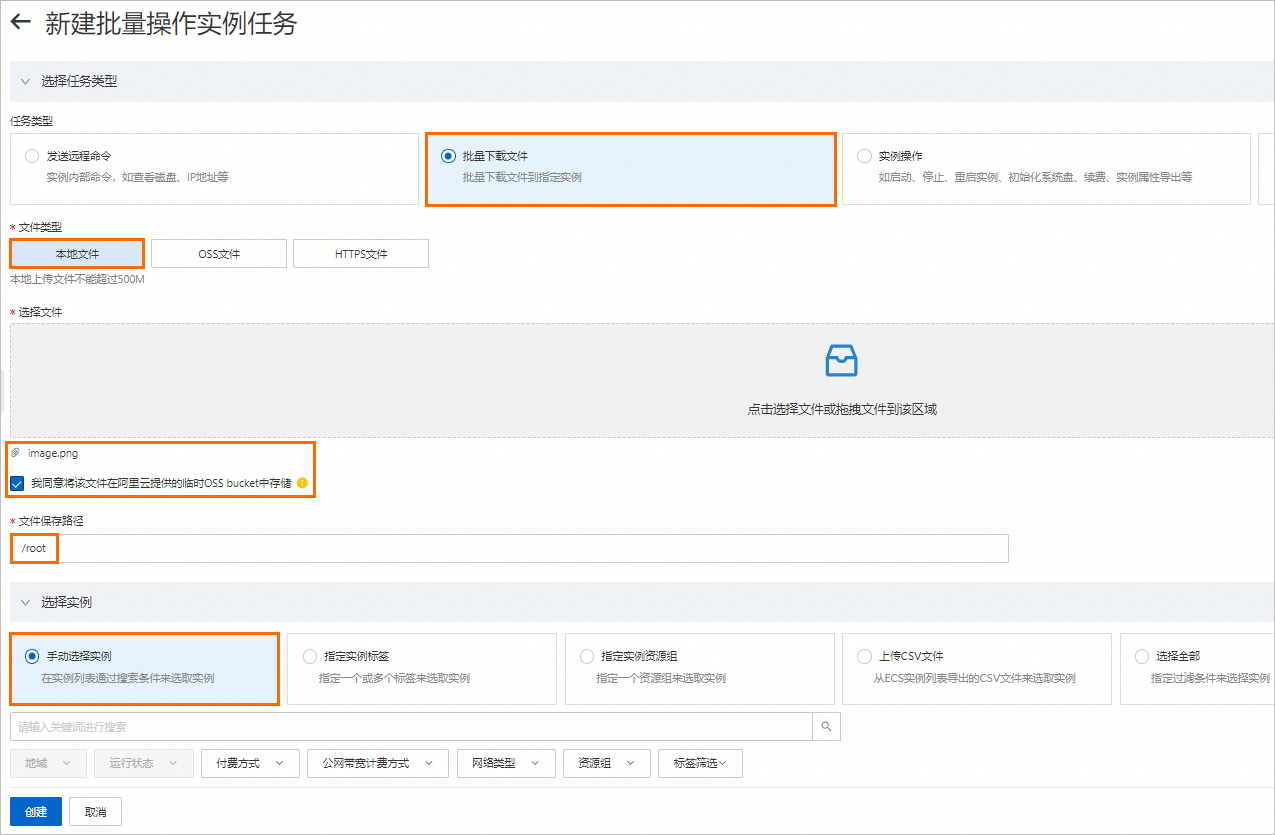Select 批量下载文件 radio option

[448, 156]
